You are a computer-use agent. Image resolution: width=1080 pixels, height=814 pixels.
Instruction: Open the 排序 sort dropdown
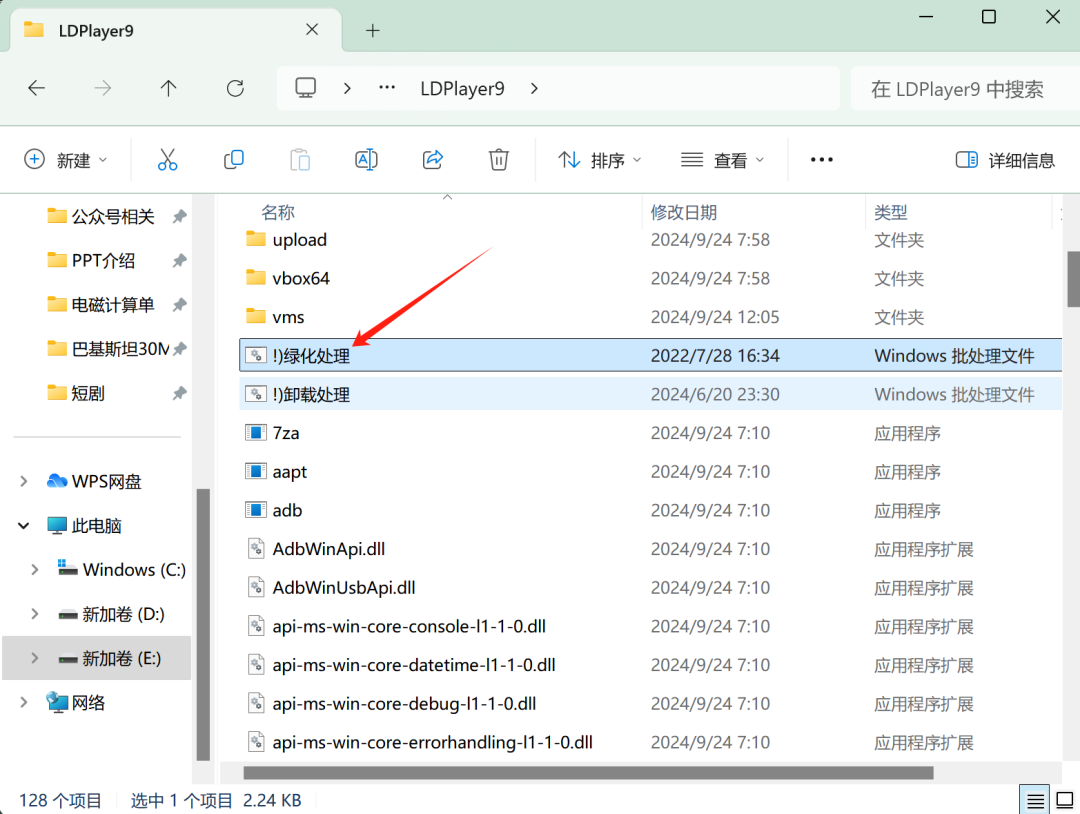(600, 160)
